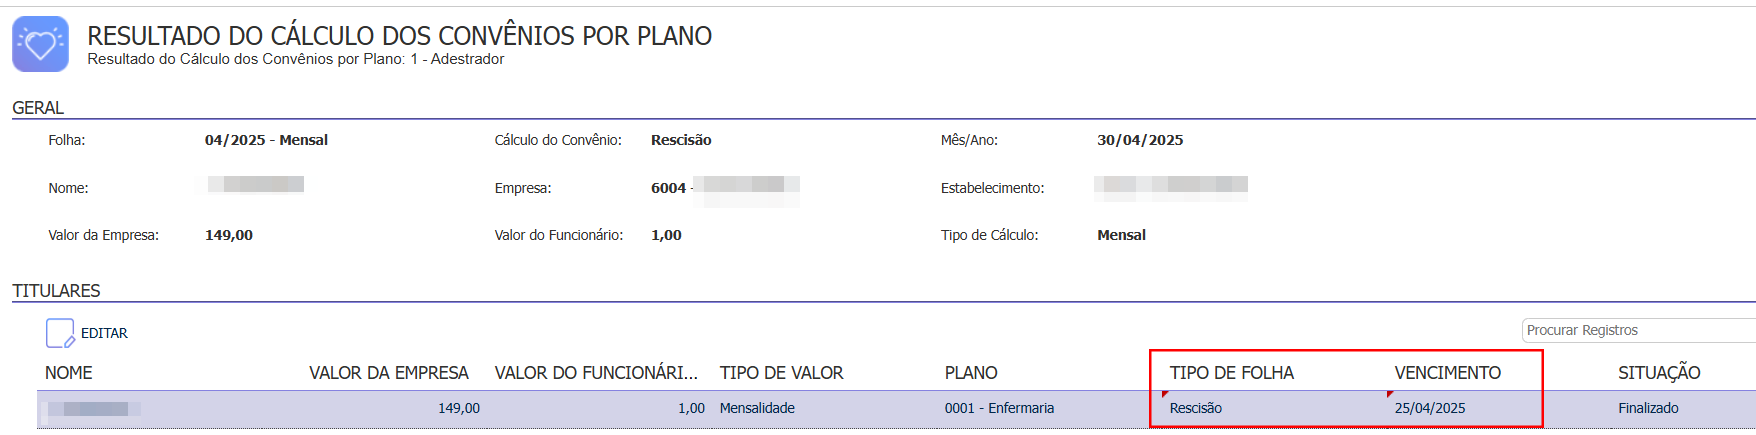Screen dimensions: 1756x435
Task: Sort by TIPO DE VALOR column header
Action: (782, 373)
